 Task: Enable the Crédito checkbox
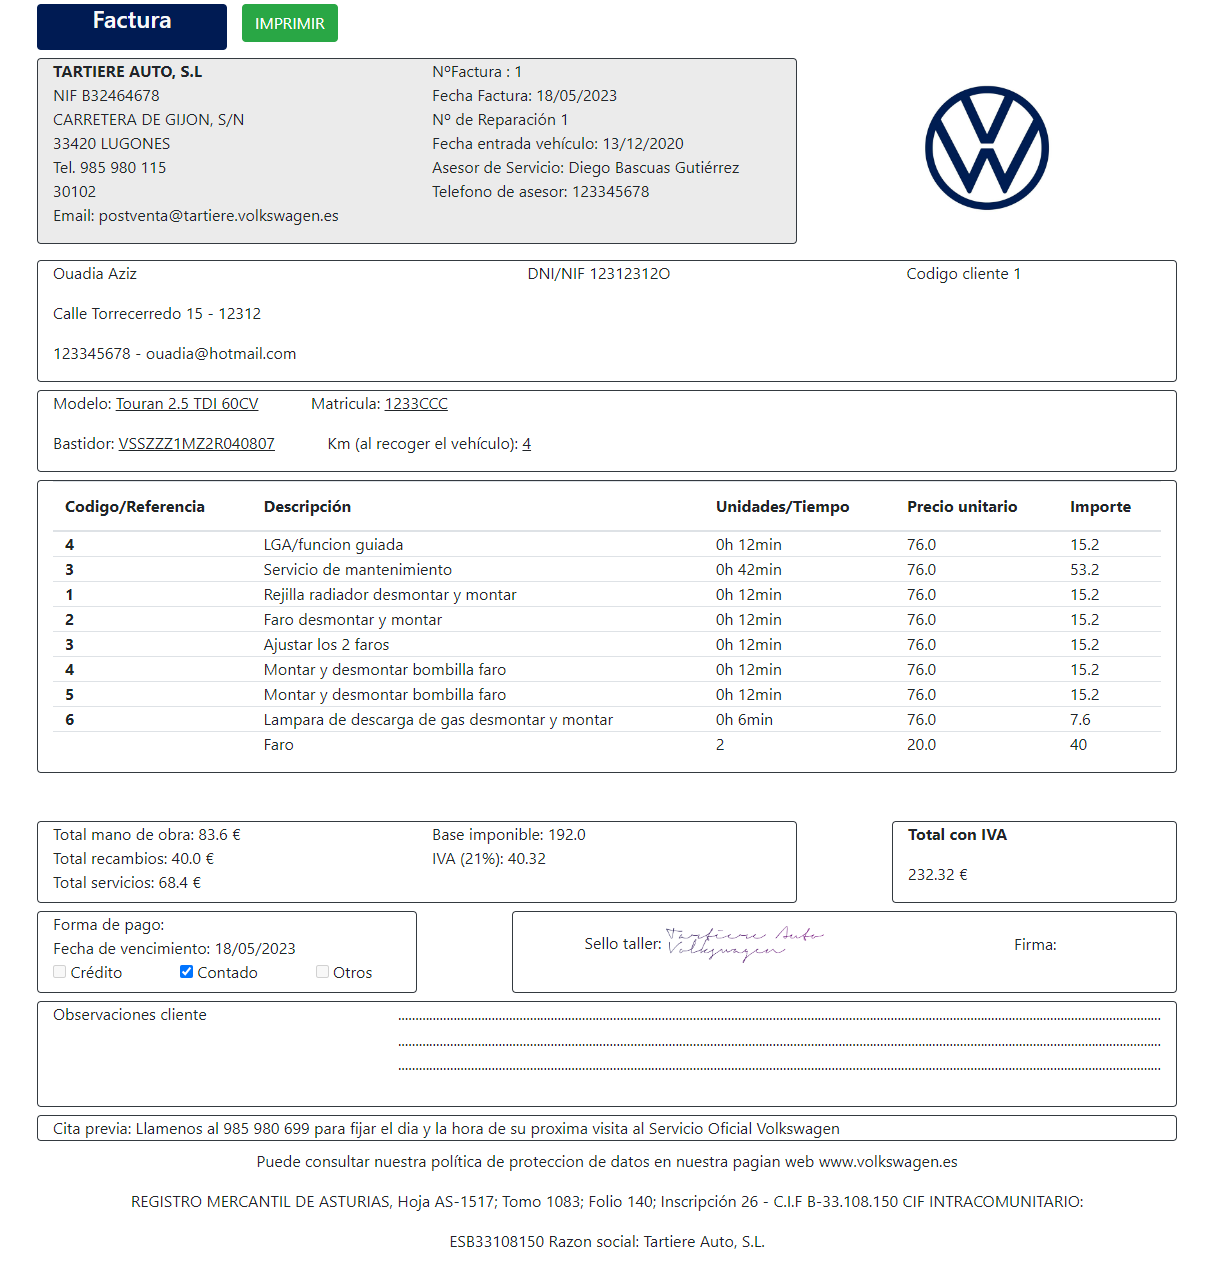click(60, 972)
